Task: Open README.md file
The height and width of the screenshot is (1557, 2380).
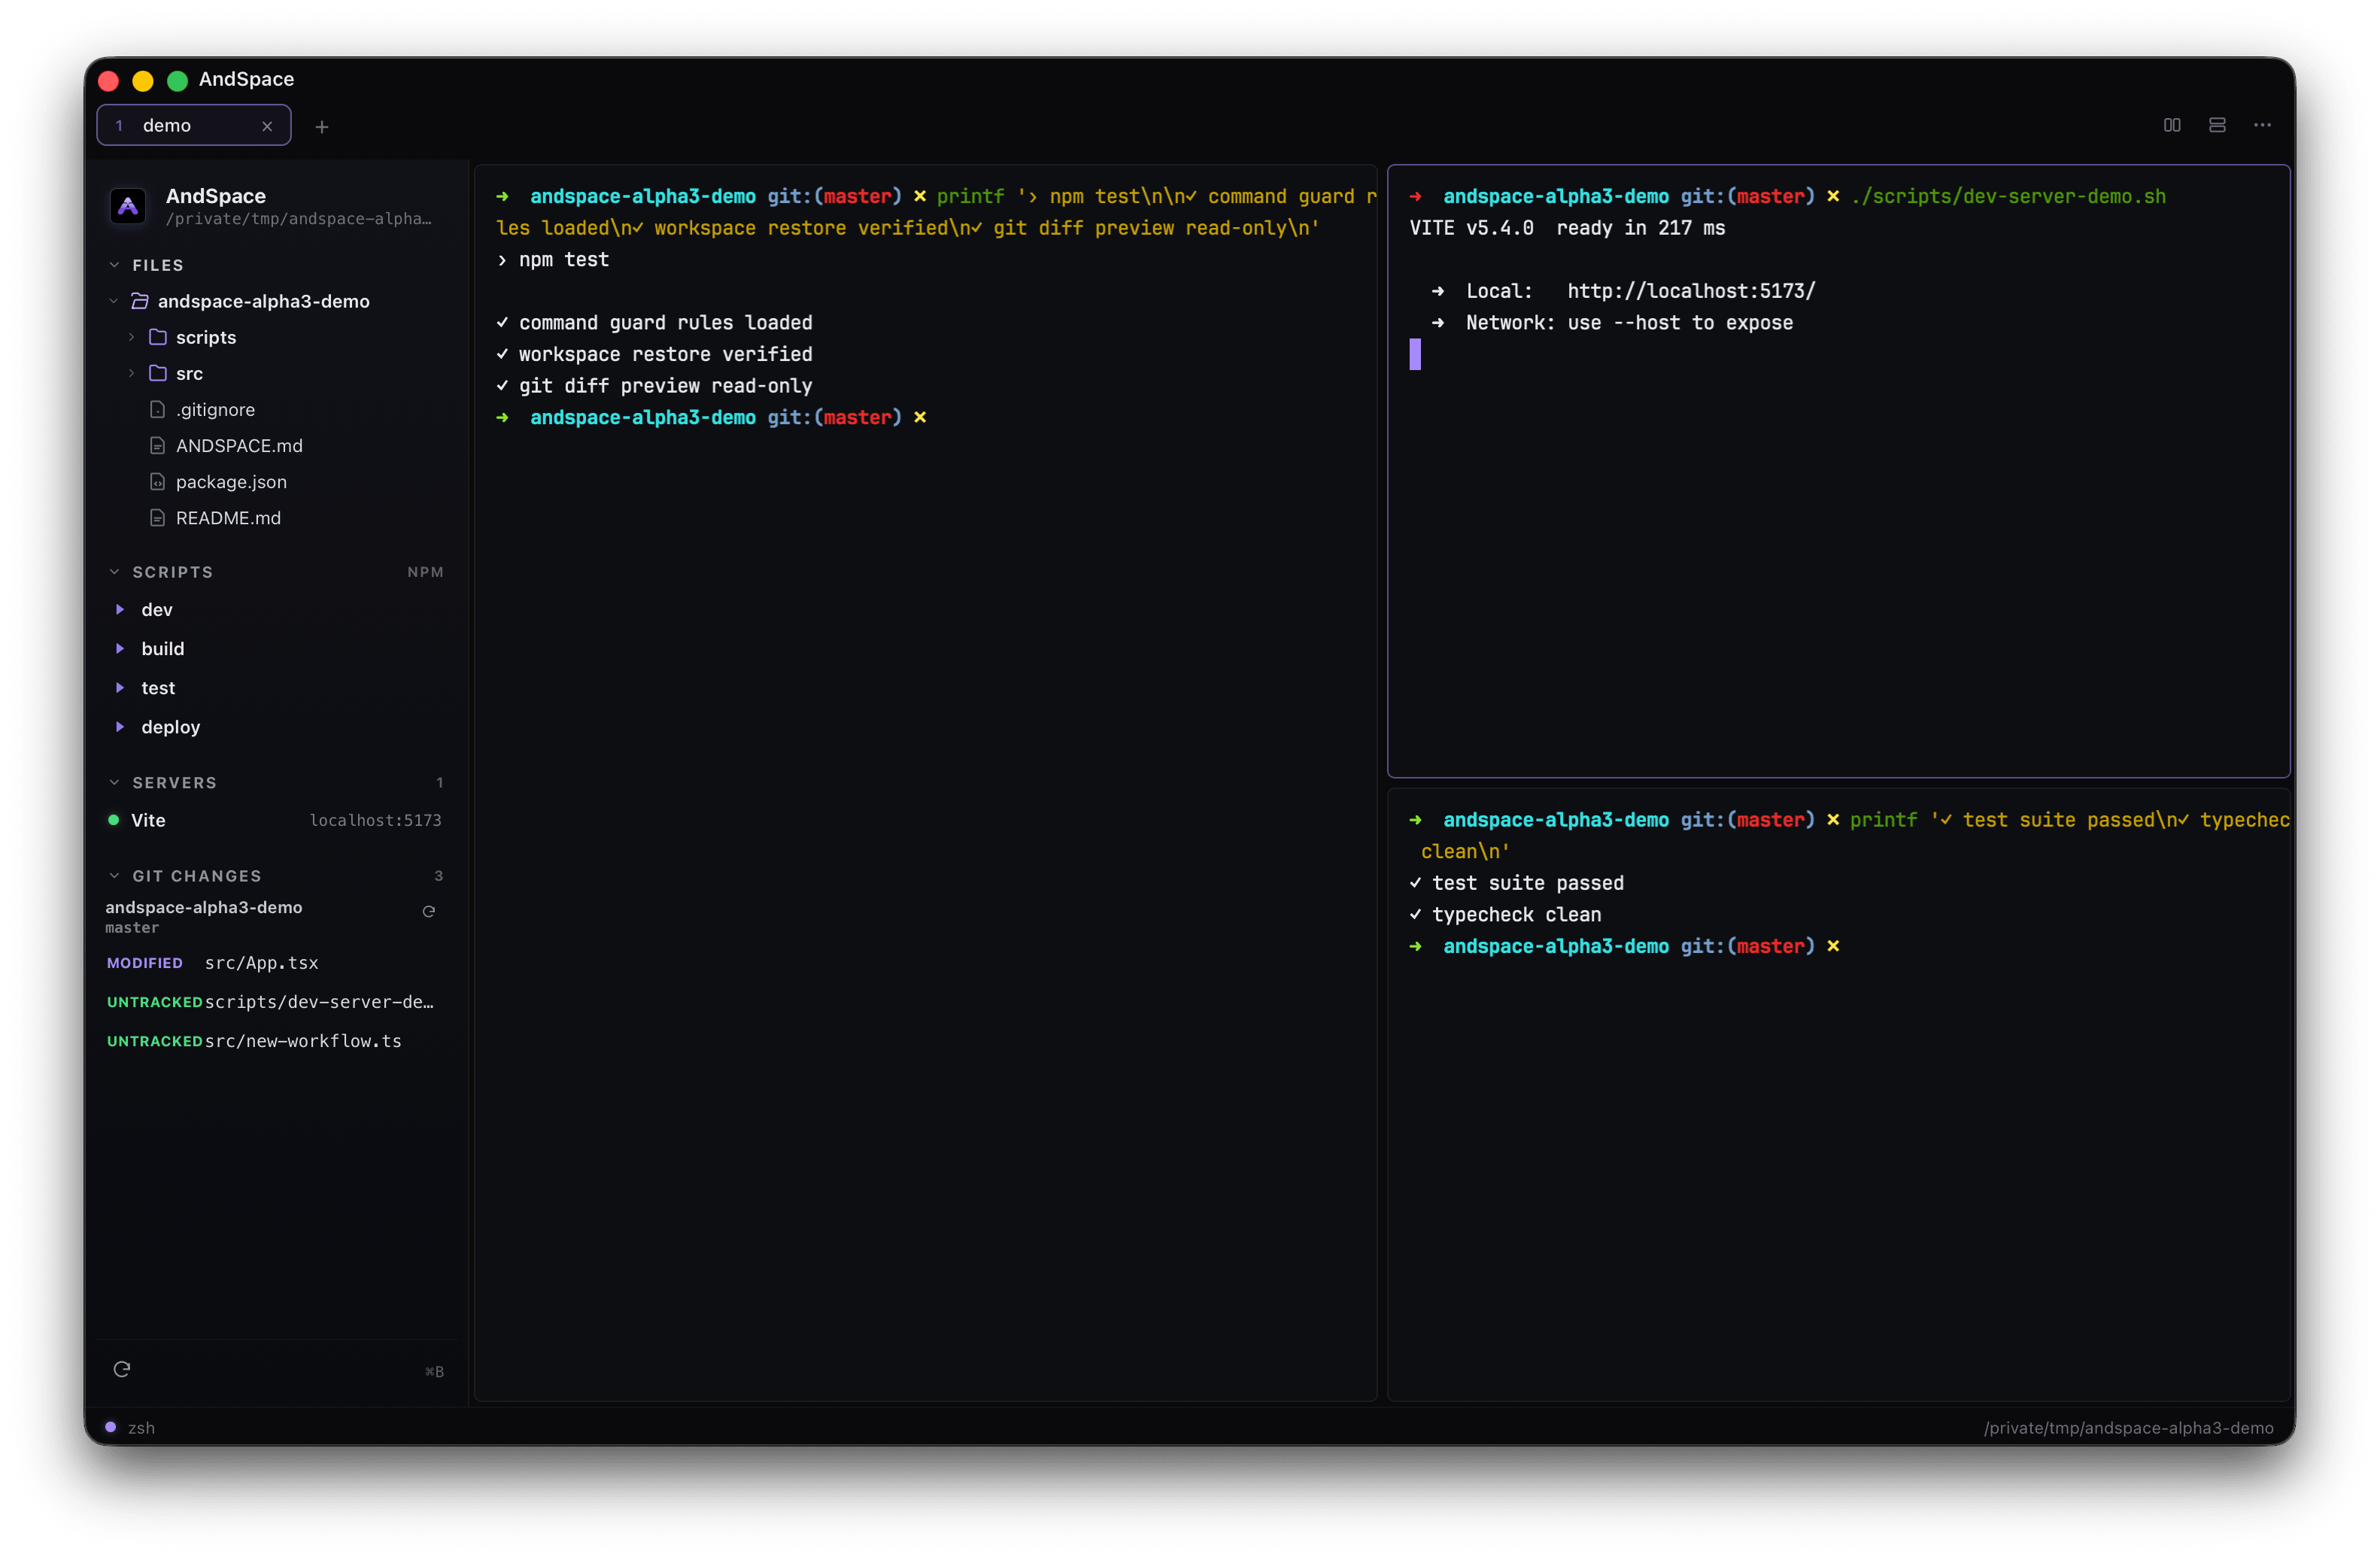Action: [228, 518]
